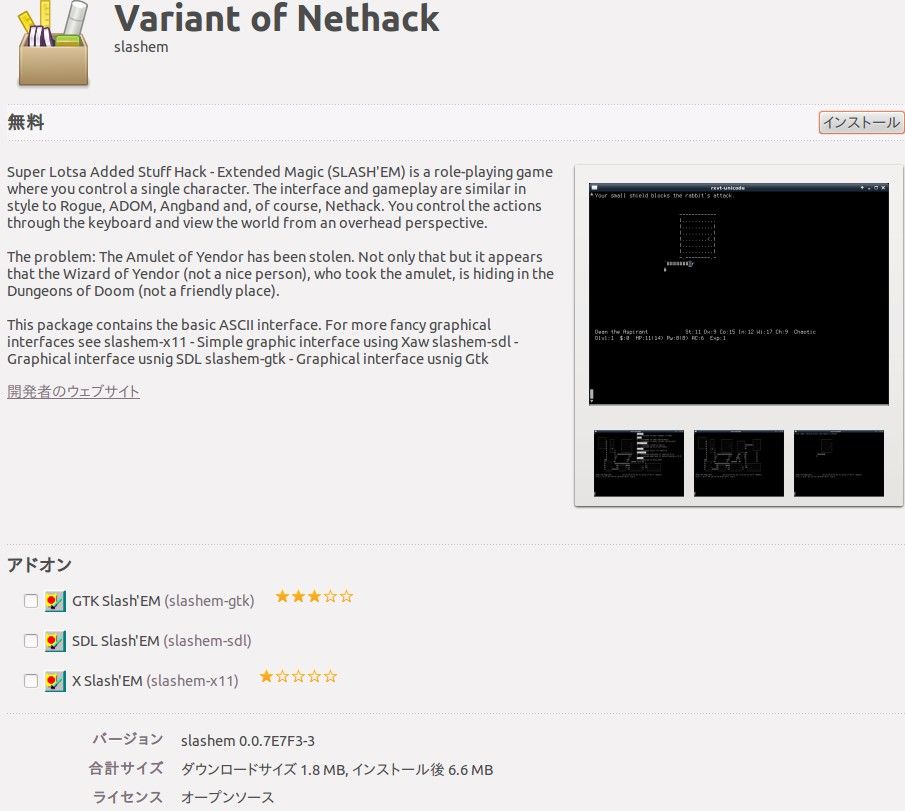
Task: Select the second small screenshot thumbnail
Action: pos(739,463)
